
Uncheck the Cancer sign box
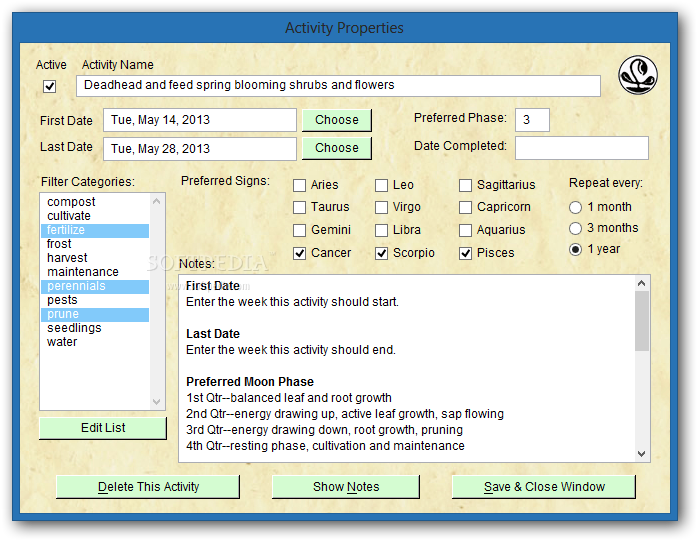pos(300,253)
